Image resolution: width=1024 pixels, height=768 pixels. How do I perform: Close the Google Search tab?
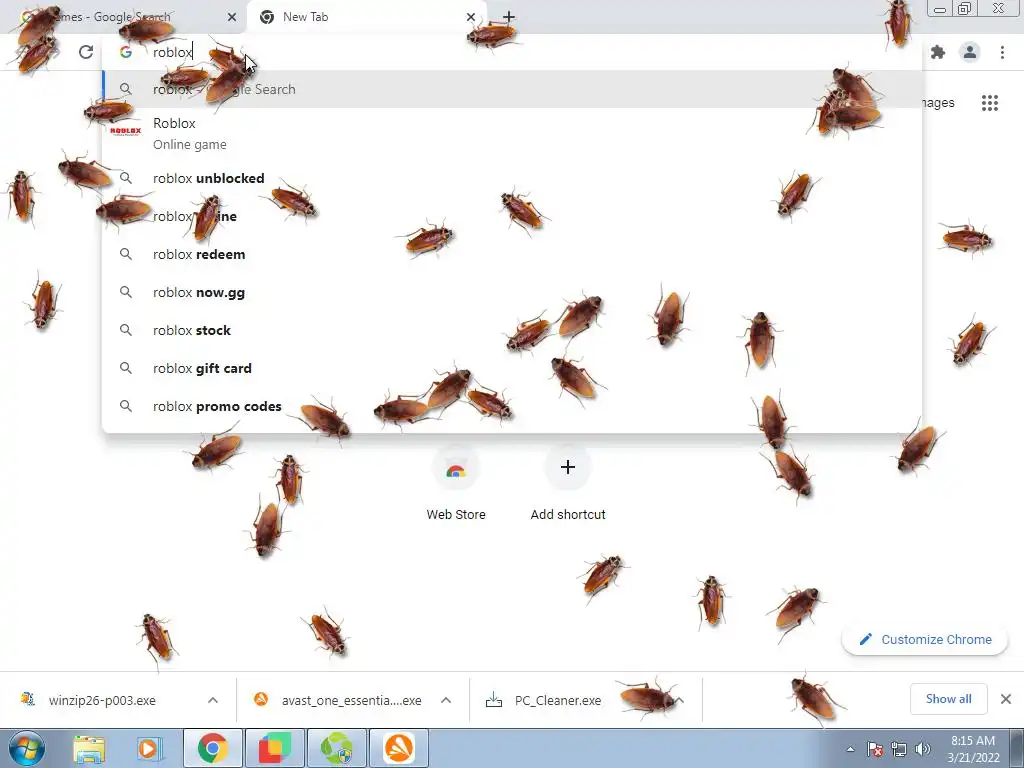click(x=231, y=17)
